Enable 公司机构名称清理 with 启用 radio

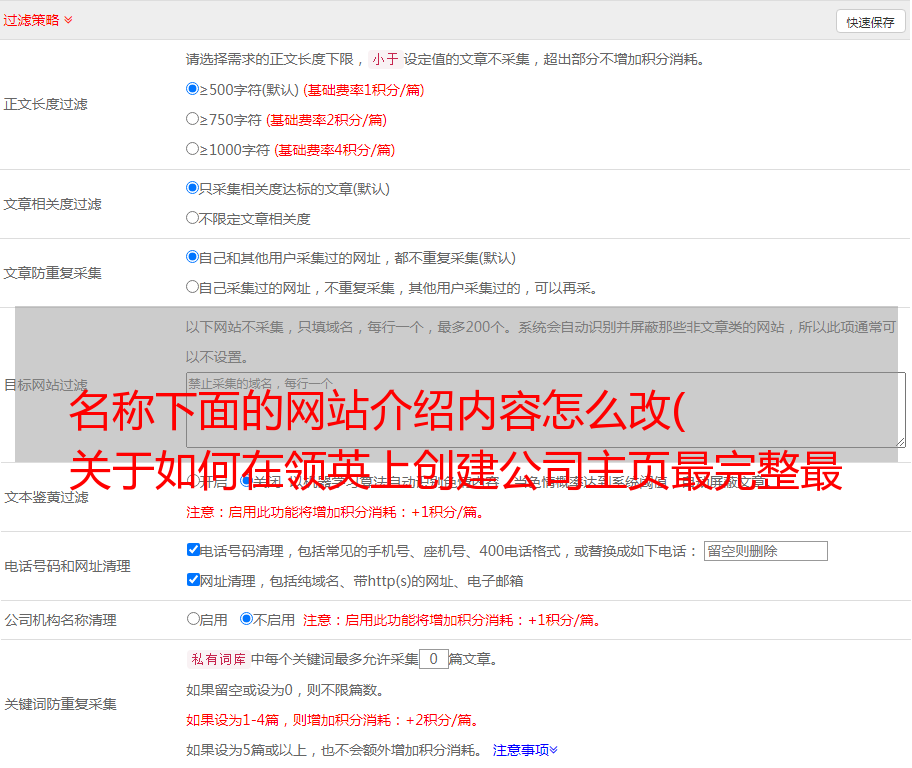[193, 619]
